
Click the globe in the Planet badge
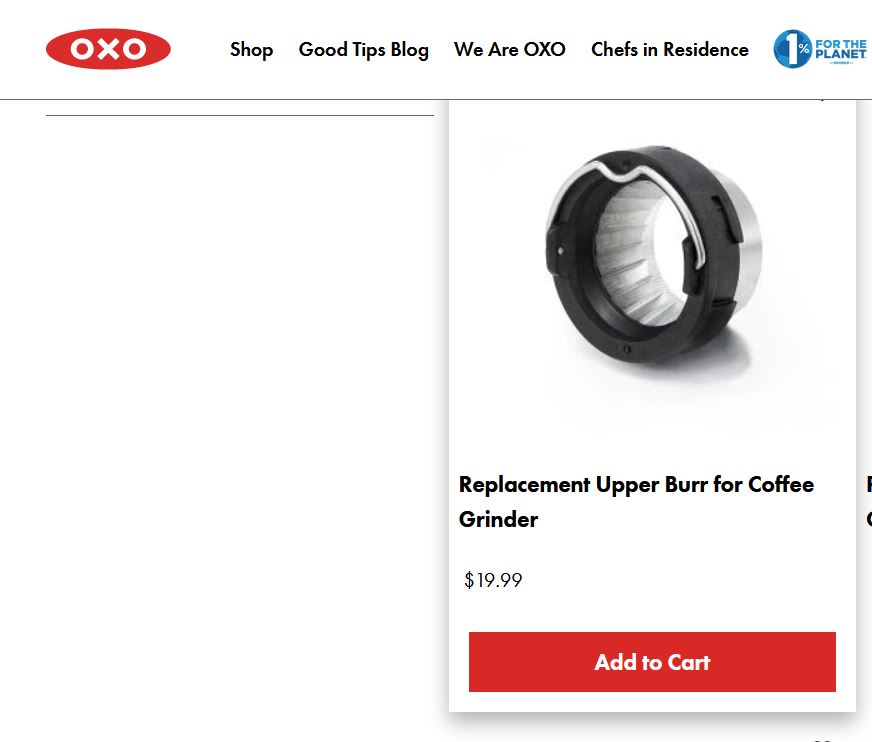(x=791, y=49)
